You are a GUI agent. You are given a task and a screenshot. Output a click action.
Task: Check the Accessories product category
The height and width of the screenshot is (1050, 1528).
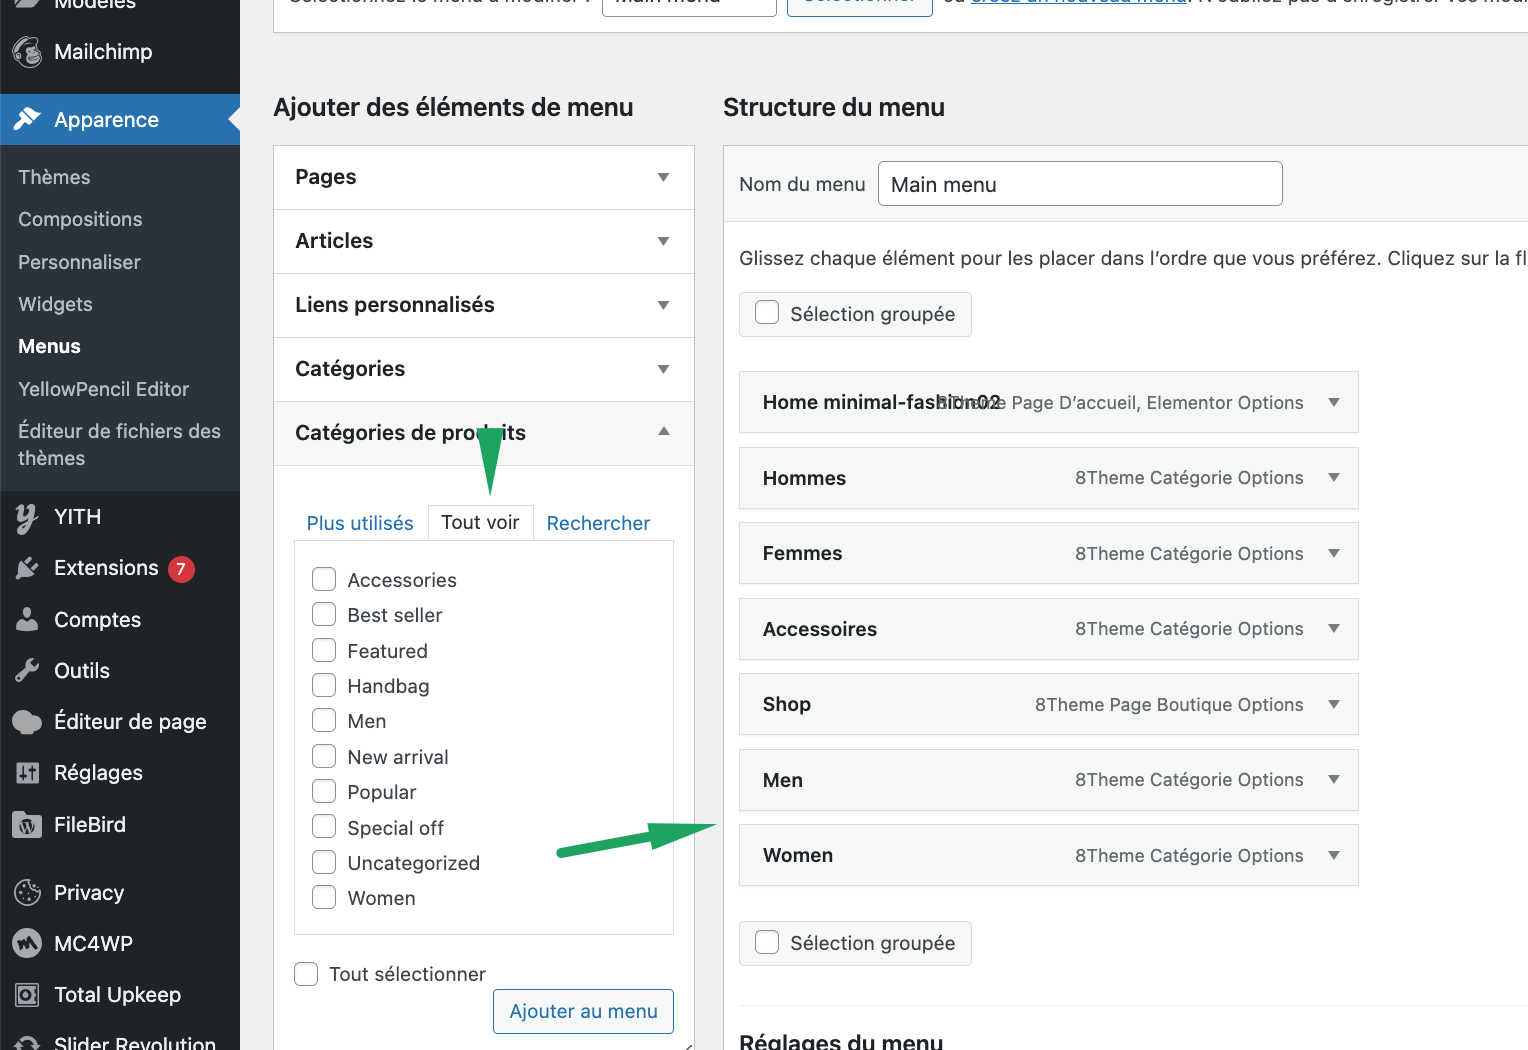point(324,579)
